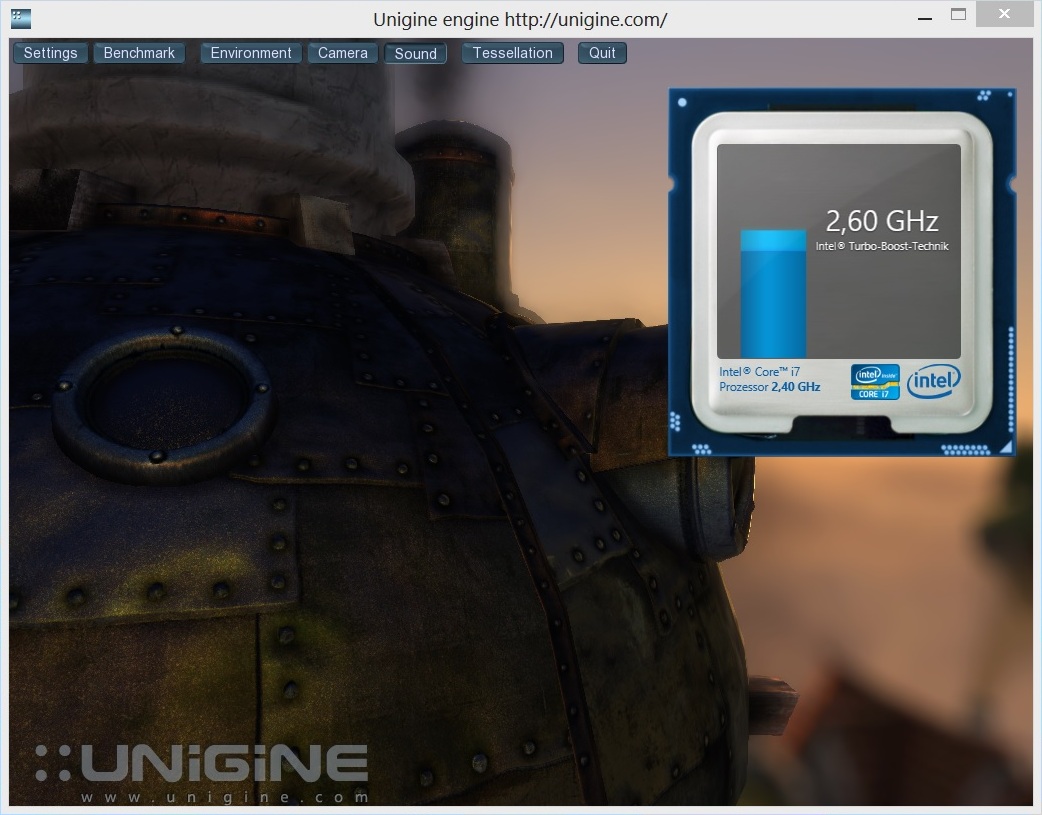Click the blue Turbo Boost frequency bar
Screen dimensions: 1042x815
click(773, 294)
